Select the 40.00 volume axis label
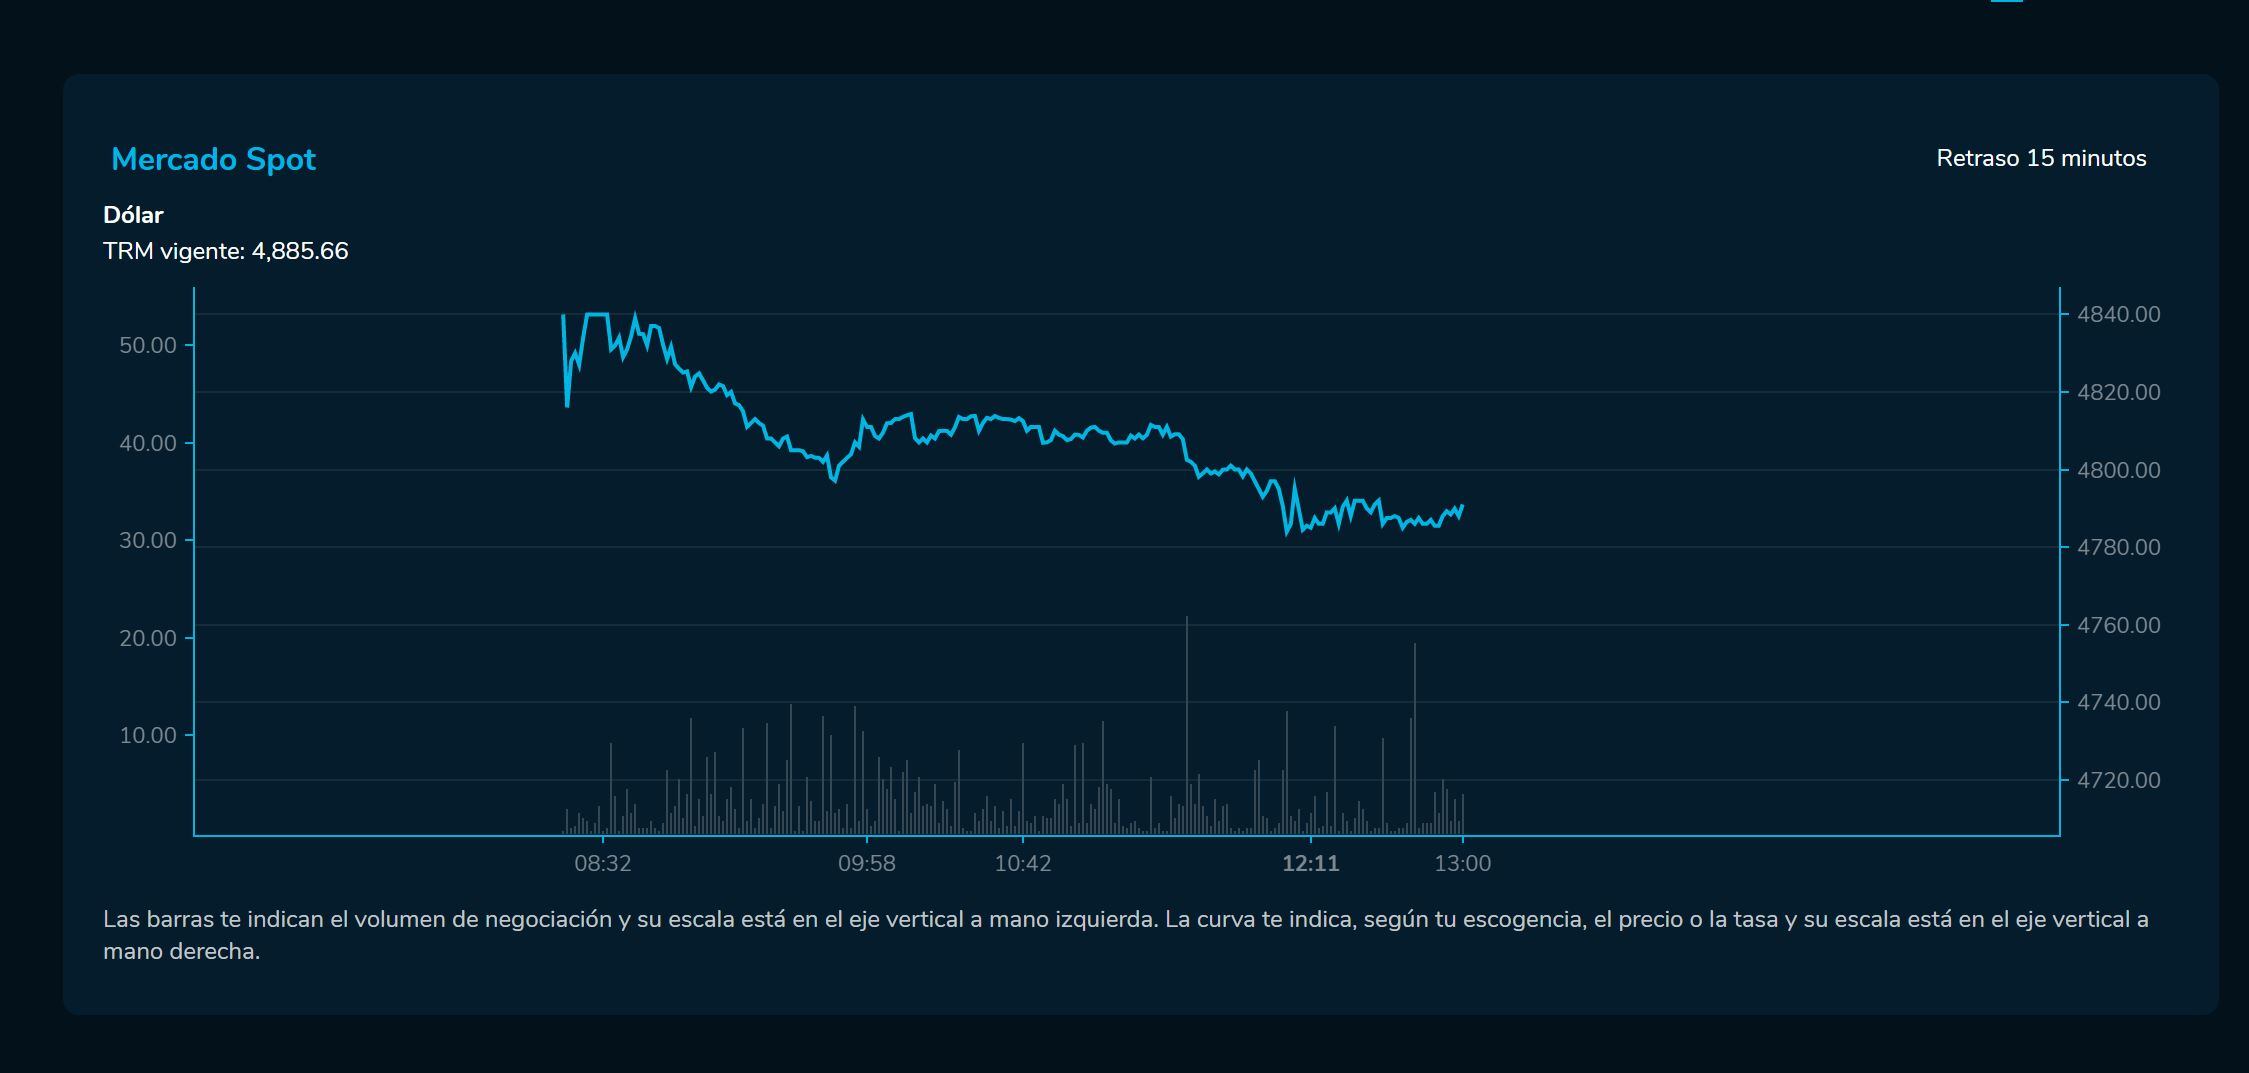The width and height of the screenshot is (2249, 1073). coord(148,443)
